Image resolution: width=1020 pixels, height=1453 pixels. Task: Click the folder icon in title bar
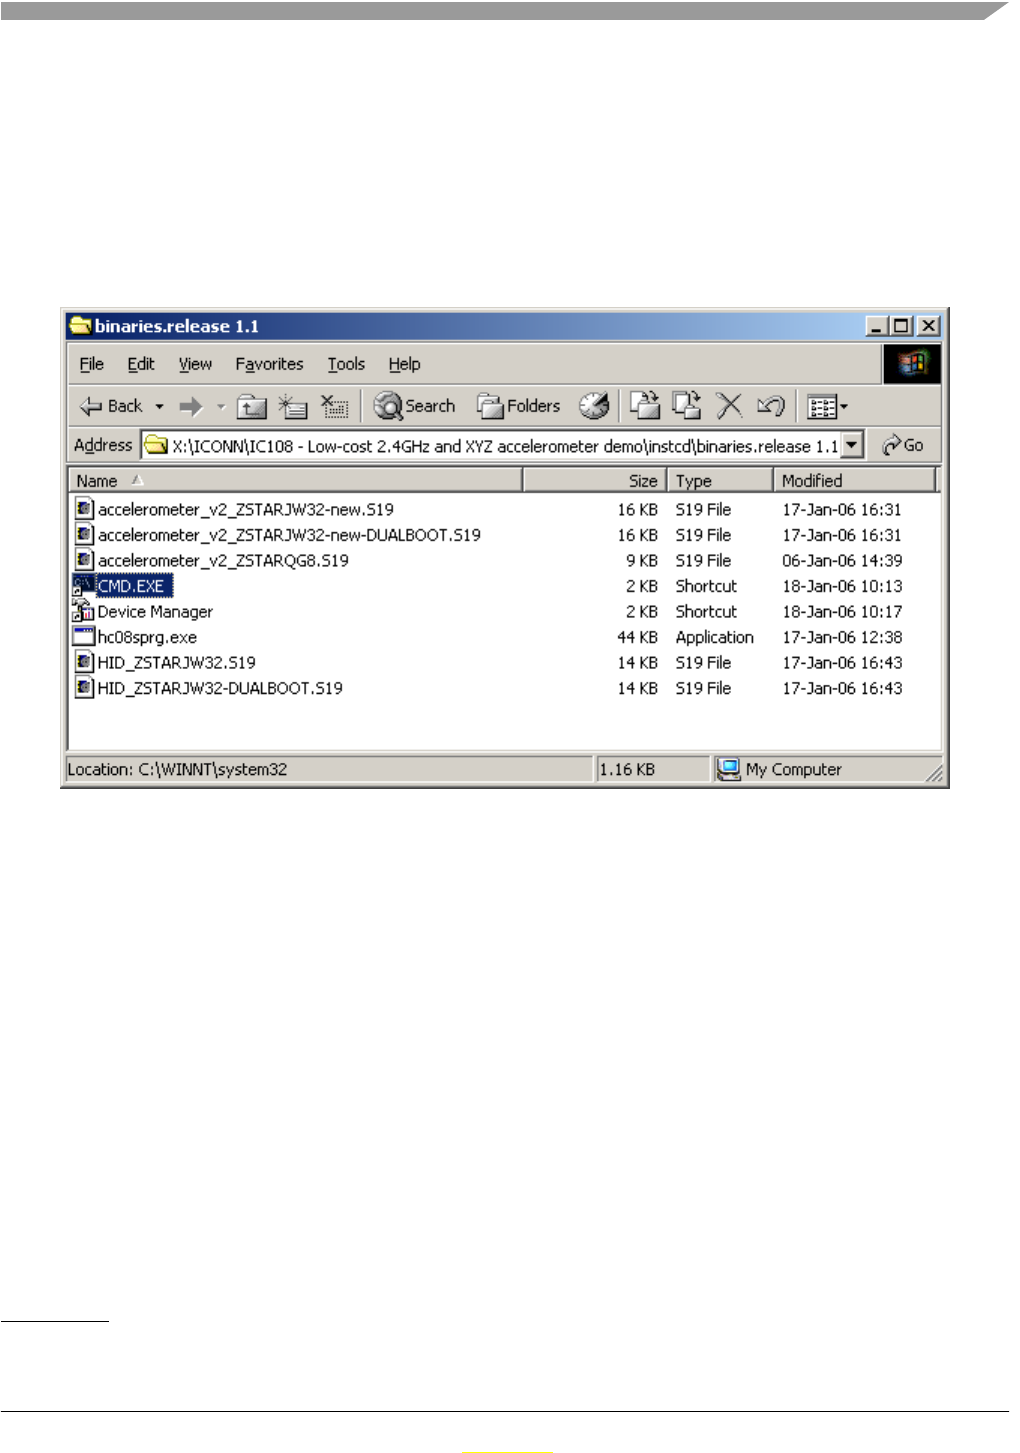(x=80, y=326)
